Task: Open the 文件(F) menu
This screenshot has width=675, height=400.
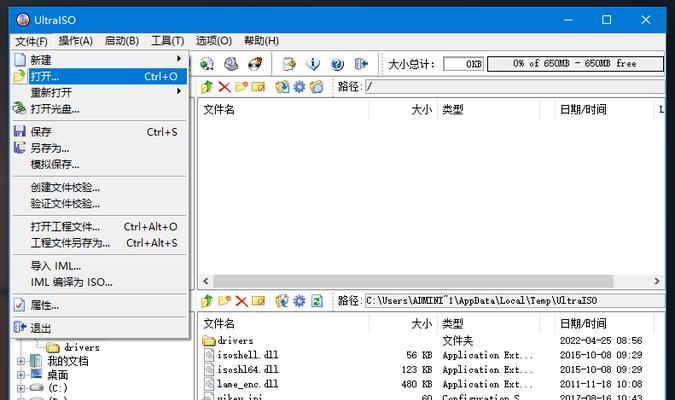Action: [x=31, y=41]
